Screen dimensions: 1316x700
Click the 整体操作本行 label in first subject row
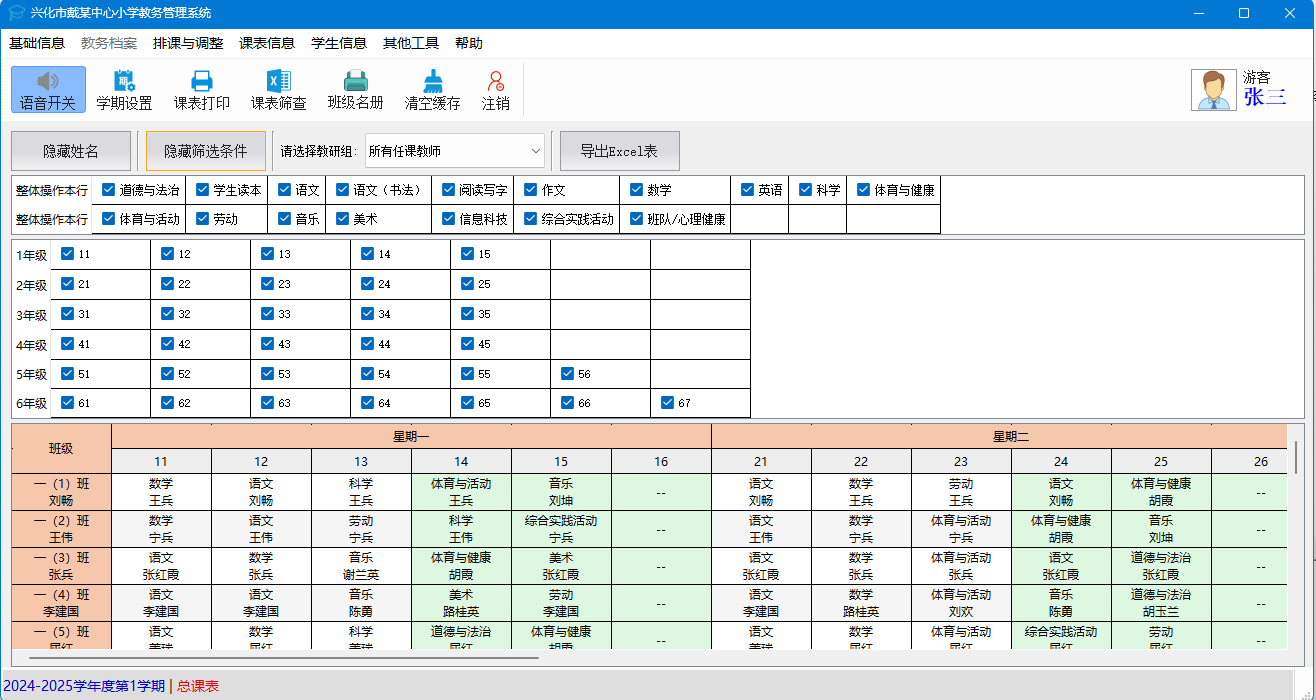click(x=52, y=190)
